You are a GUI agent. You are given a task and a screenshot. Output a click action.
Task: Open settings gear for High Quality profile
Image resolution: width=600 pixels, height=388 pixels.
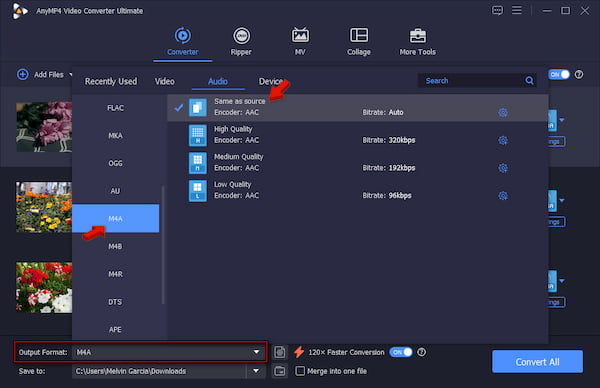(x=503, y=140)
